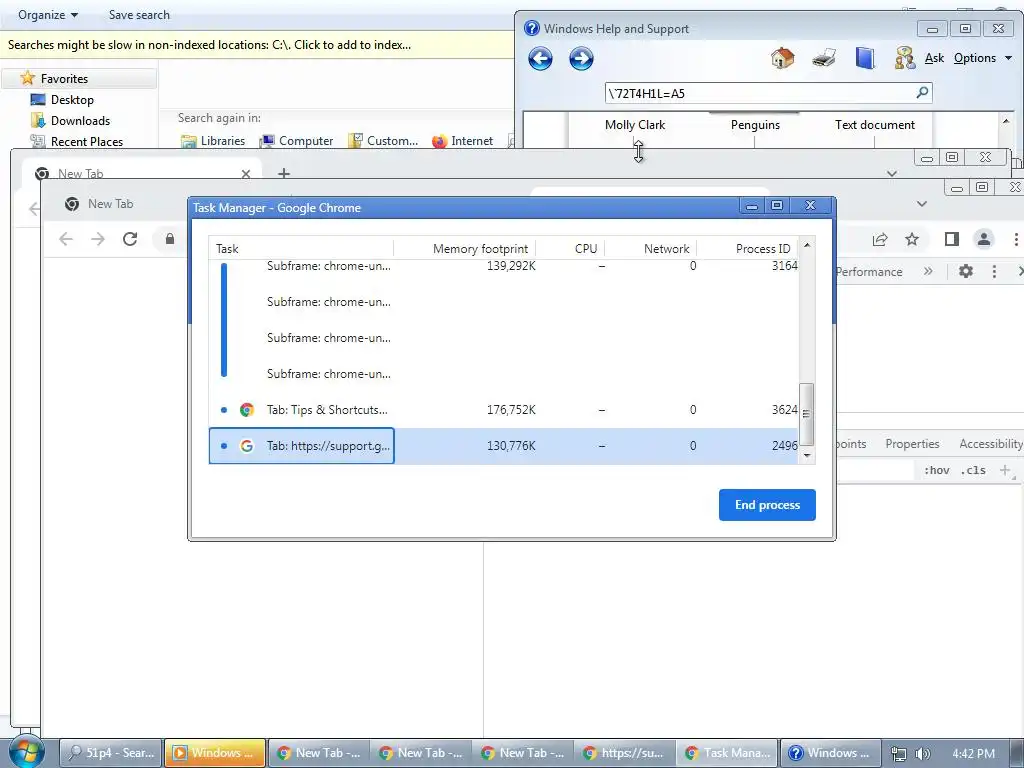Browse Help contents book icon
1024x768 pixels.
[865, 58]
